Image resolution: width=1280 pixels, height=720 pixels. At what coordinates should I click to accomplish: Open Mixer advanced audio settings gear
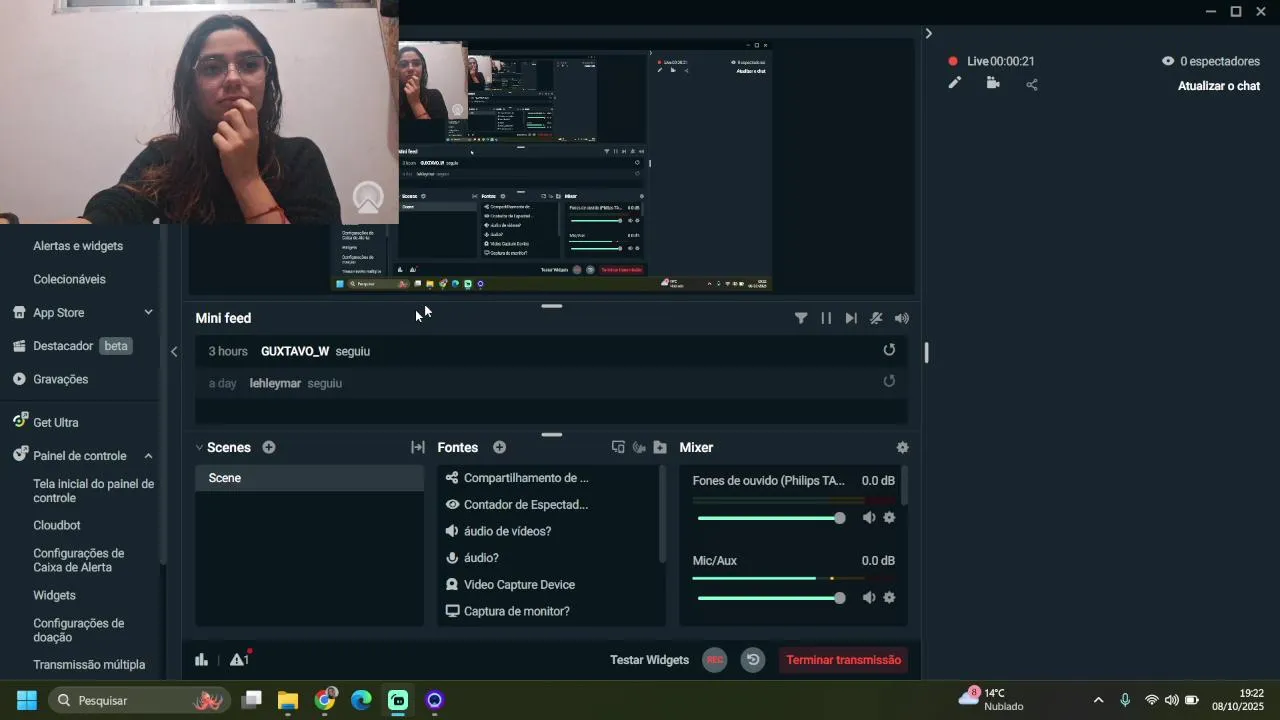coord(902,447)
